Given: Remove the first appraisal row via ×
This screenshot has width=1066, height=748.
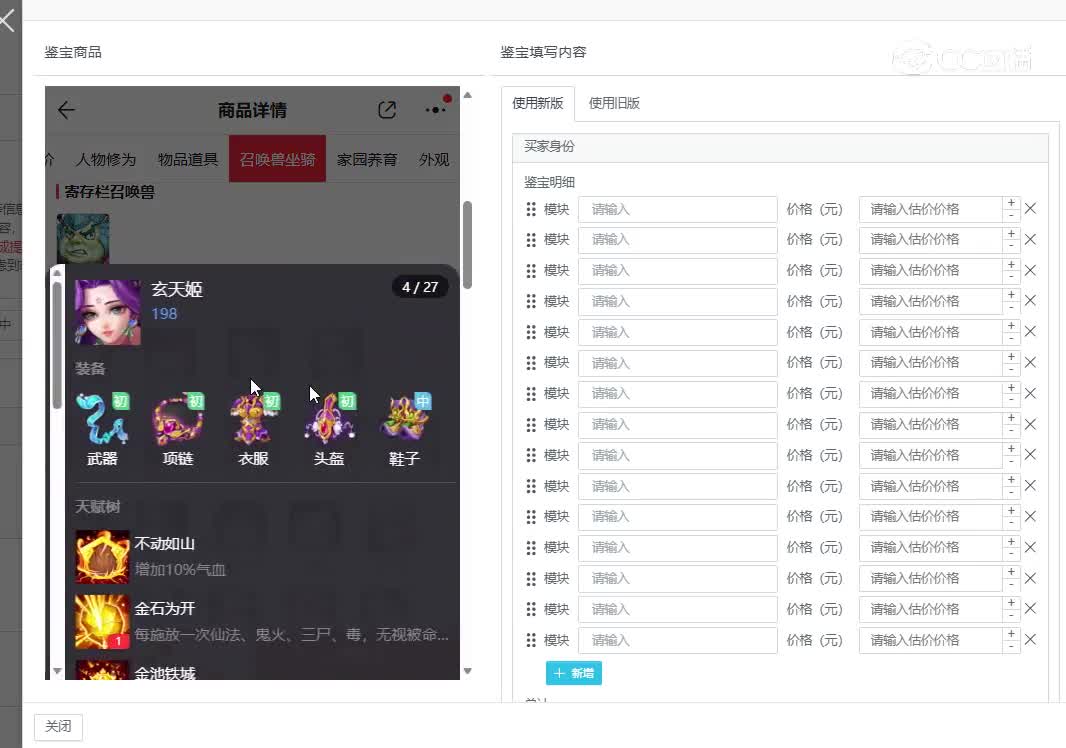Looking at the screenshot, I should tap(1030, 209).
